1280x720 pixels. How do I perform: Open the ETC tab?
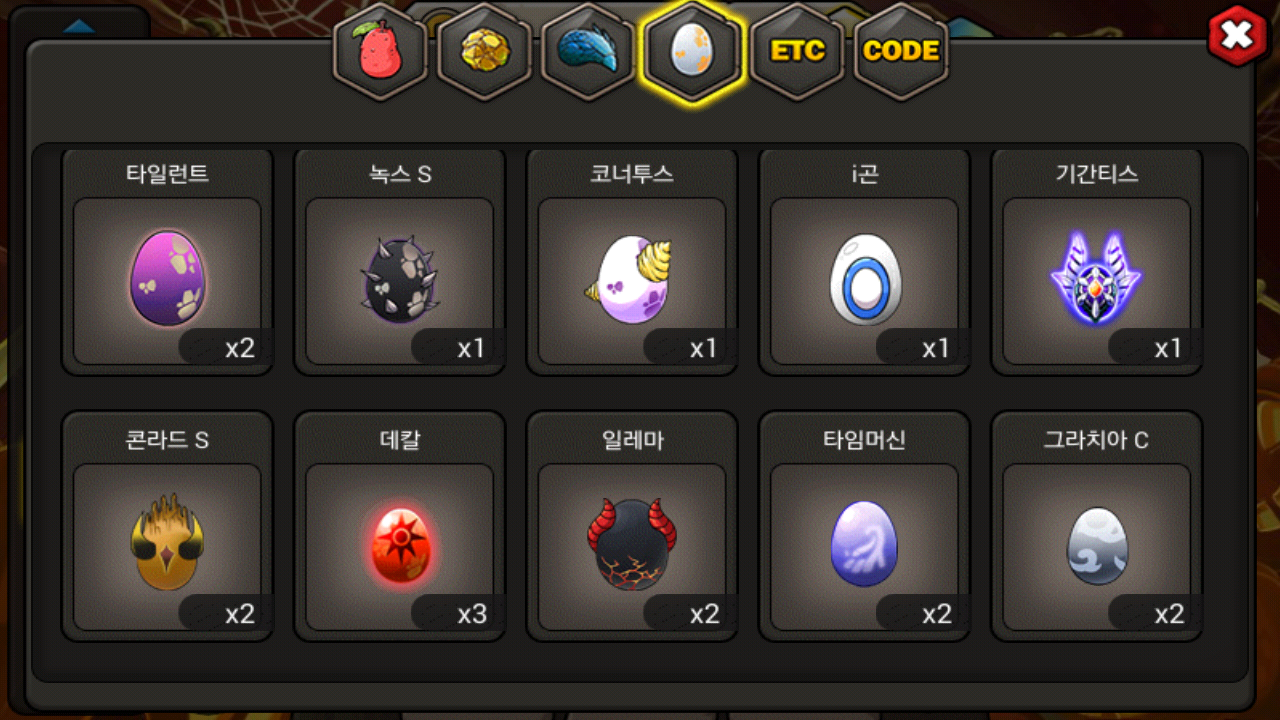pyautogui.click(x=797, y=52)
